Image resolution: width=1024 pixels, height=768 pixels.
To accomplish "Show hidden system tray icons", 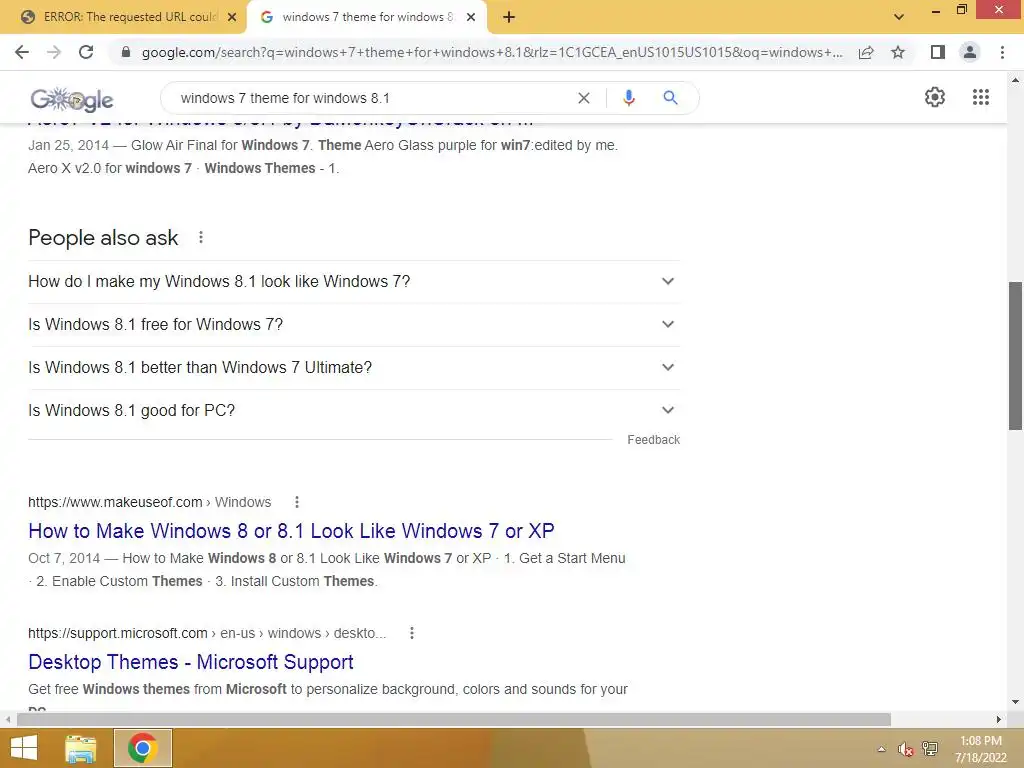I will pyautogui.click(x=881, y=749).
